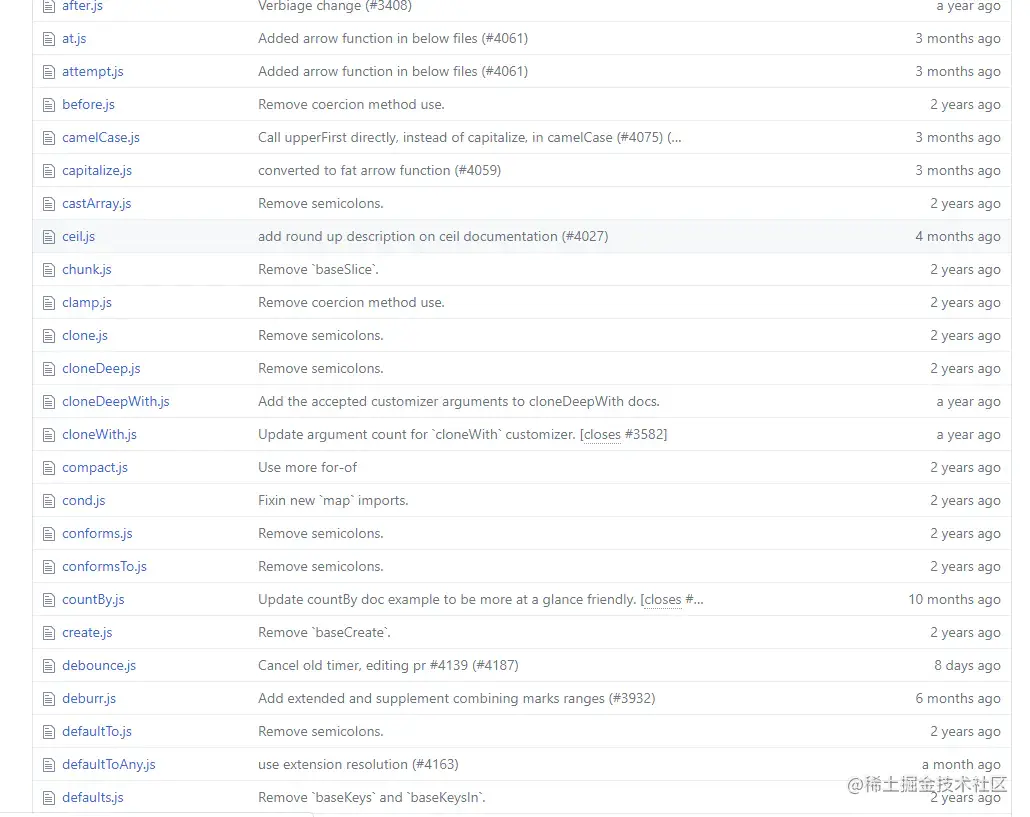Screen dimensions: 1030x817
Task: Open the capitalize.js file
Action: 97,171
